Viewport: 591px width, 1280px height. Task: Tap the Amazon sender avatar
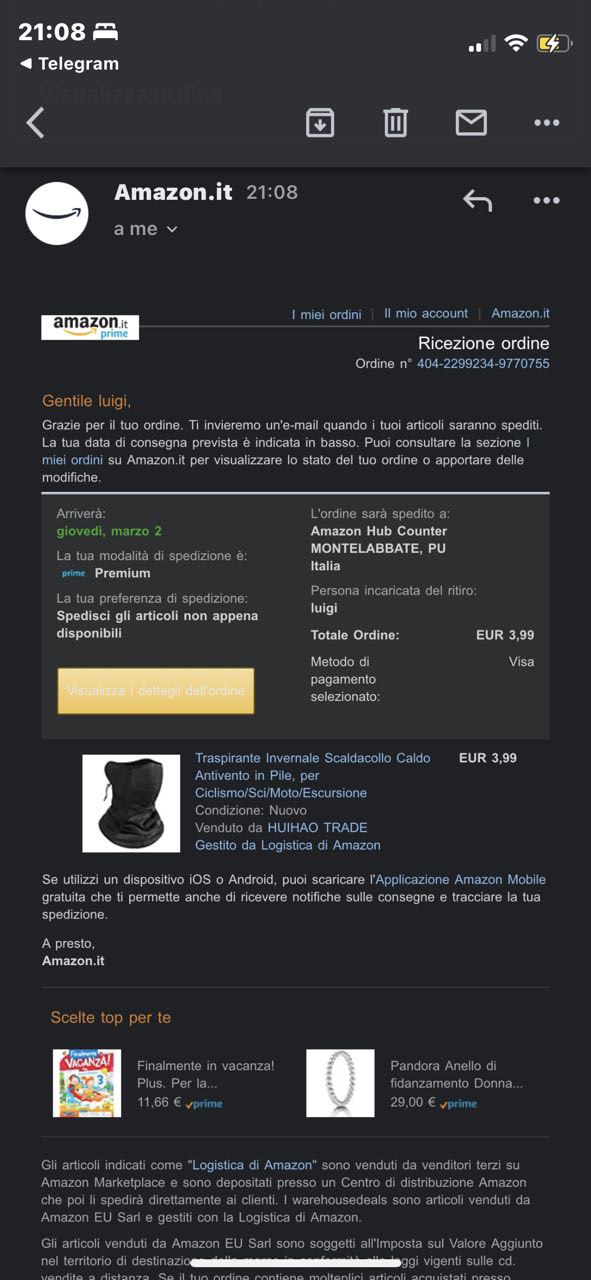[57, 213]
